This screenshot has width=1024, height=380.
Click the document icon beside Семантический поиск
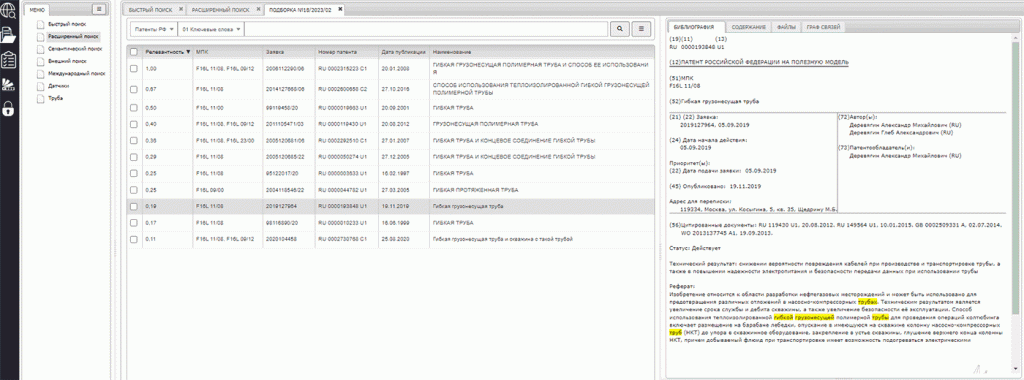[41, 49]
